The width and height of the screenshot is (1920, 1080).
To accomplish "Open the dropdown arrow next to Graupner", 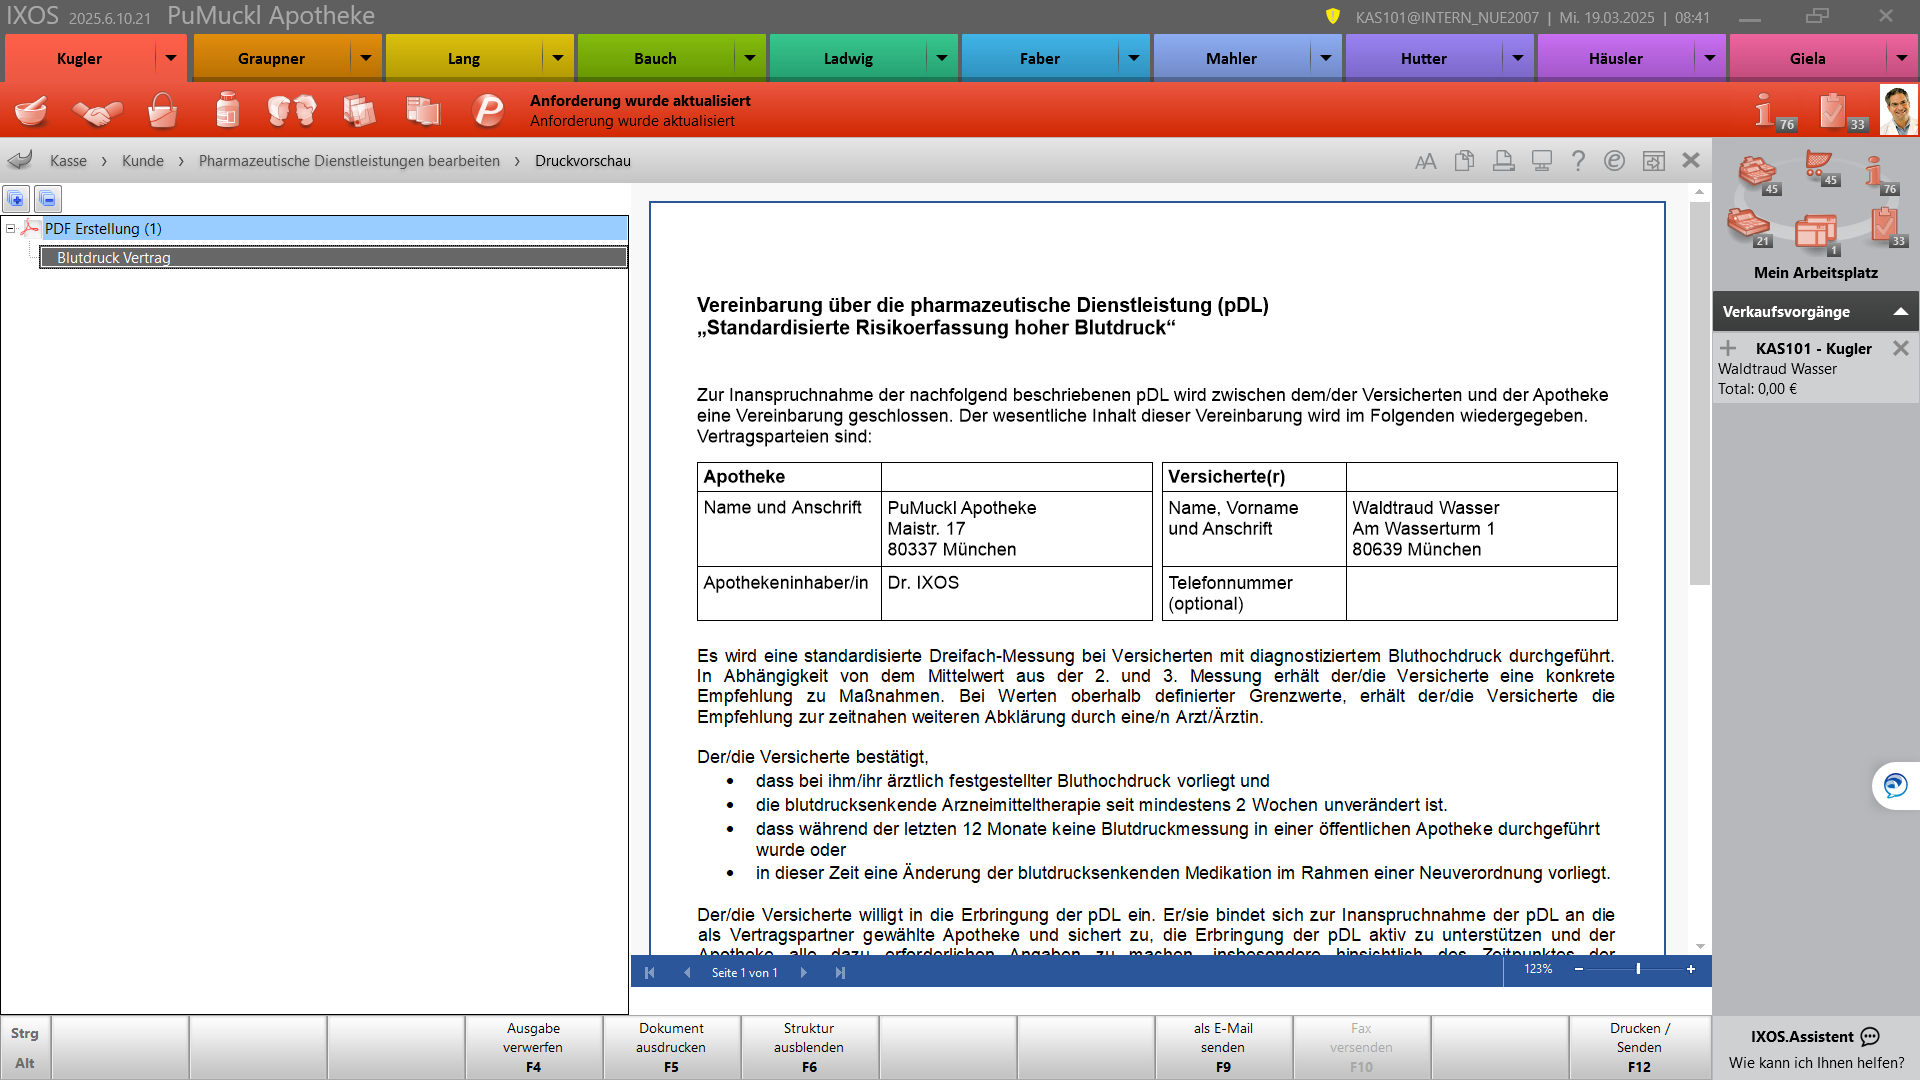I will point(366,58).
